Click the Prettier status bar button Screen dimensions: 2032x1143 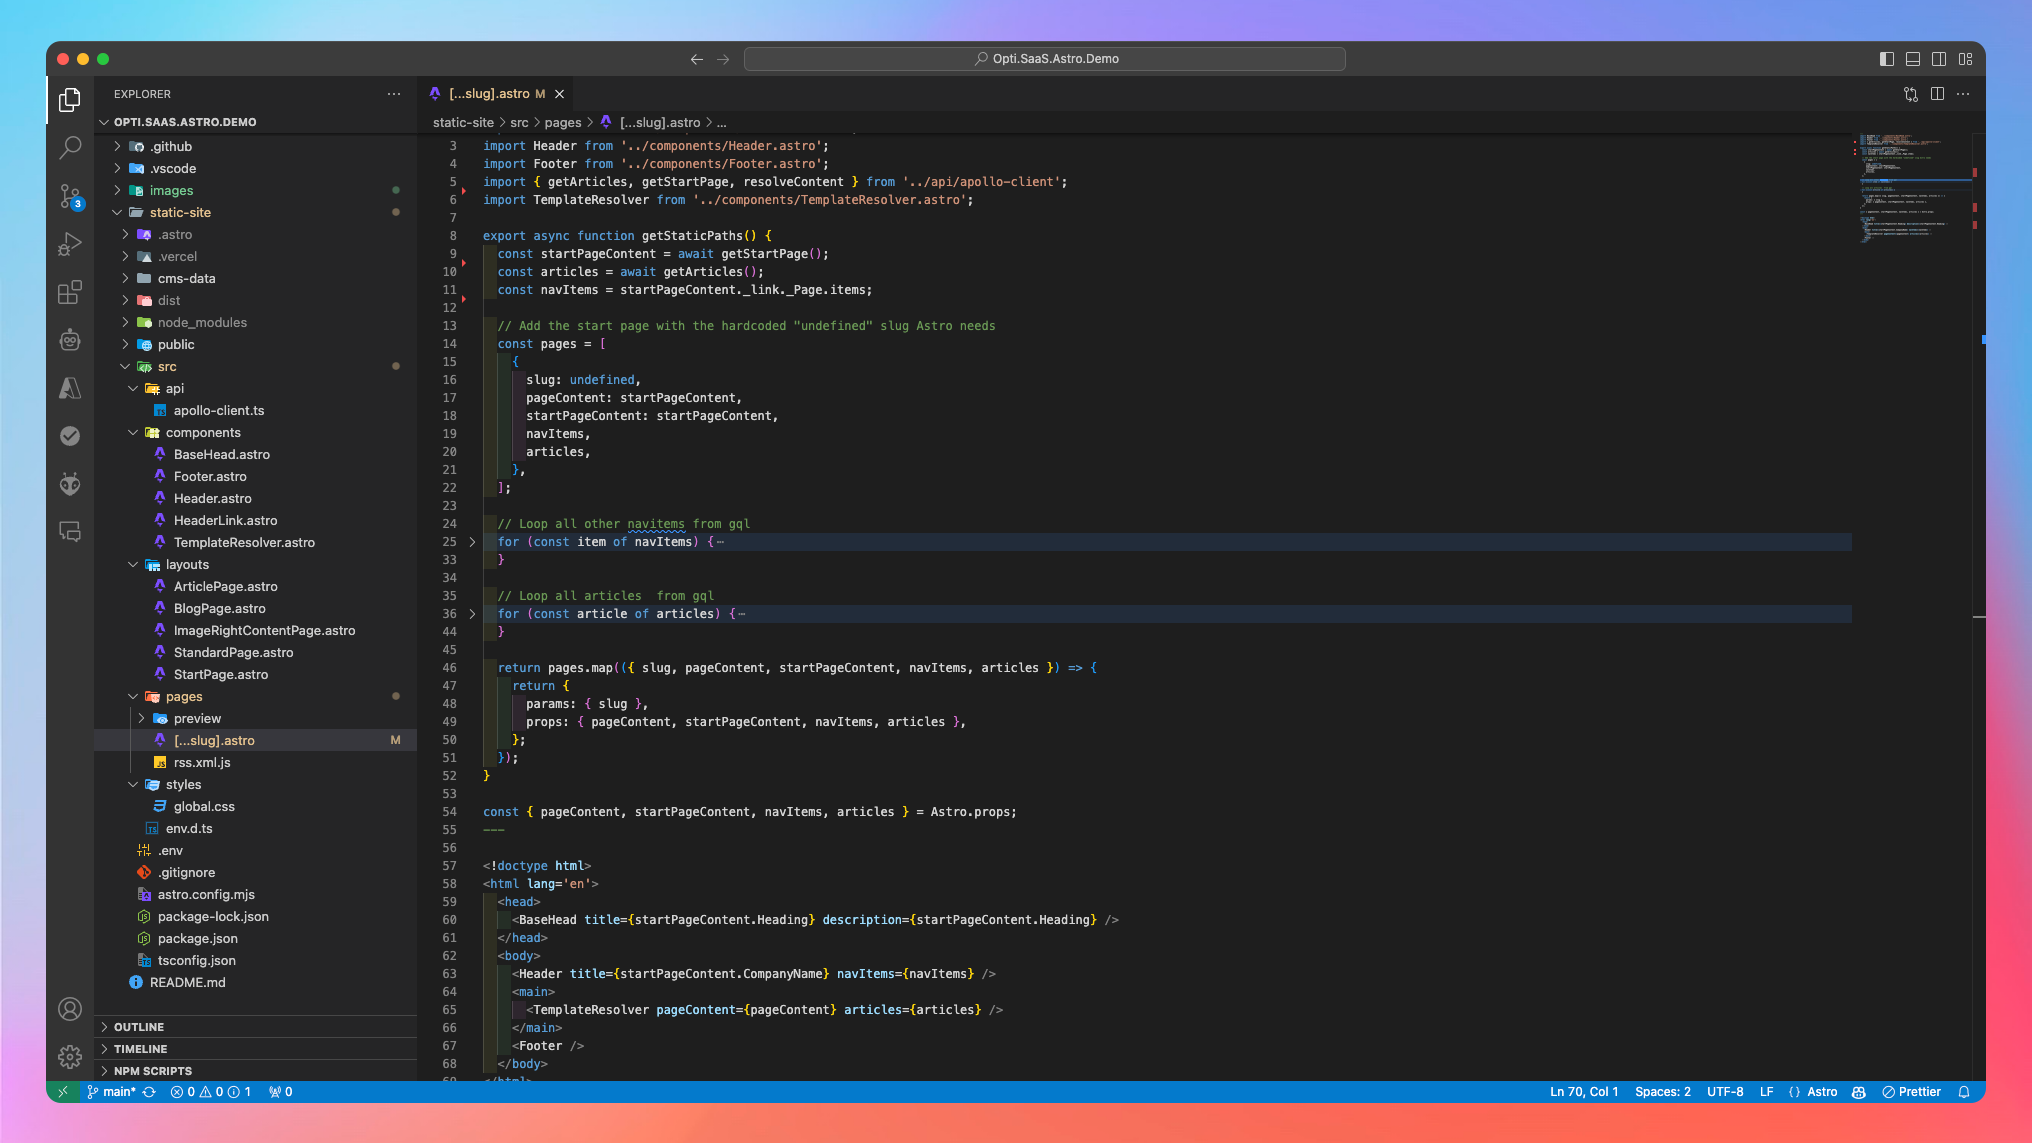pos(1911,1092)
